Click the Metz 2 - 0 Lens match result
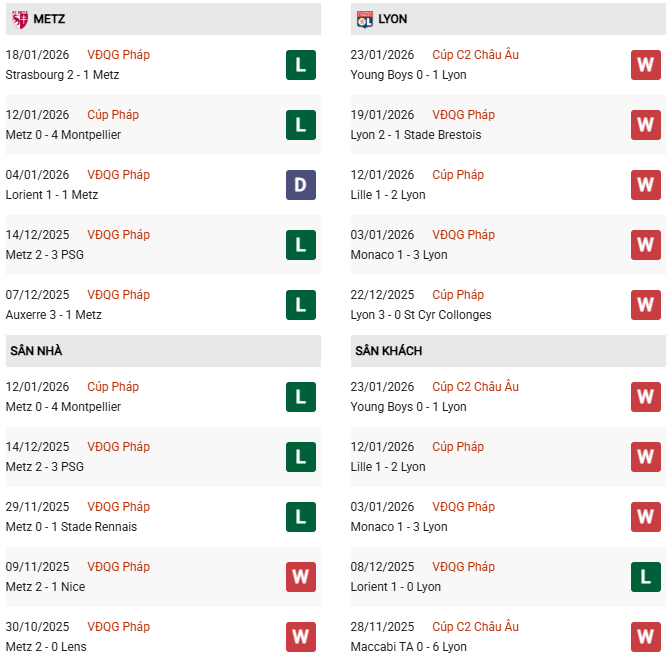 [x=46, y=647]
